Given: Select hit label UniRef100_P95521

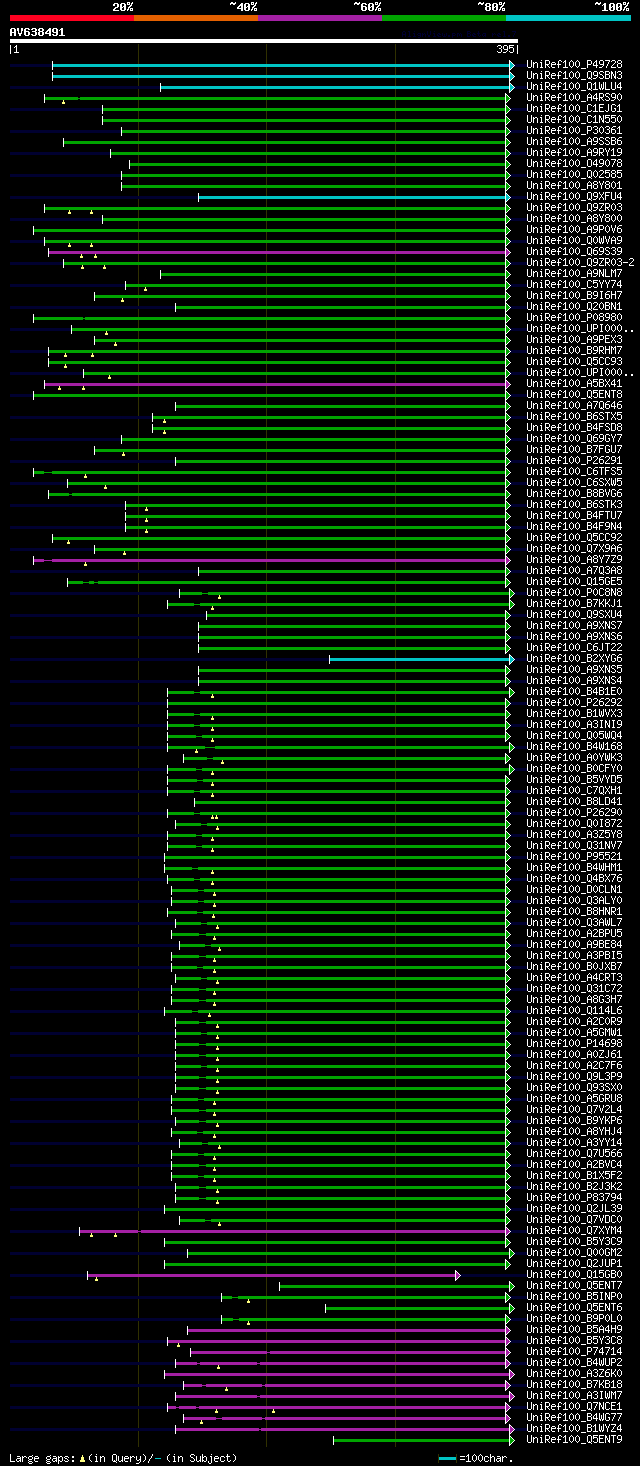Looking at the screenshot, I should [574, 856].
